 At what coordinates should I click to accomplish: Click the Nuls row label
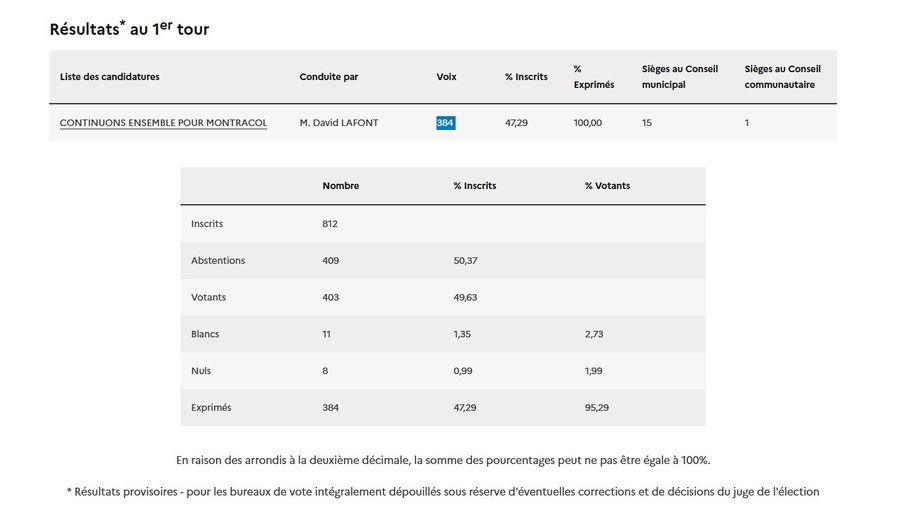(x=201, y=371)
